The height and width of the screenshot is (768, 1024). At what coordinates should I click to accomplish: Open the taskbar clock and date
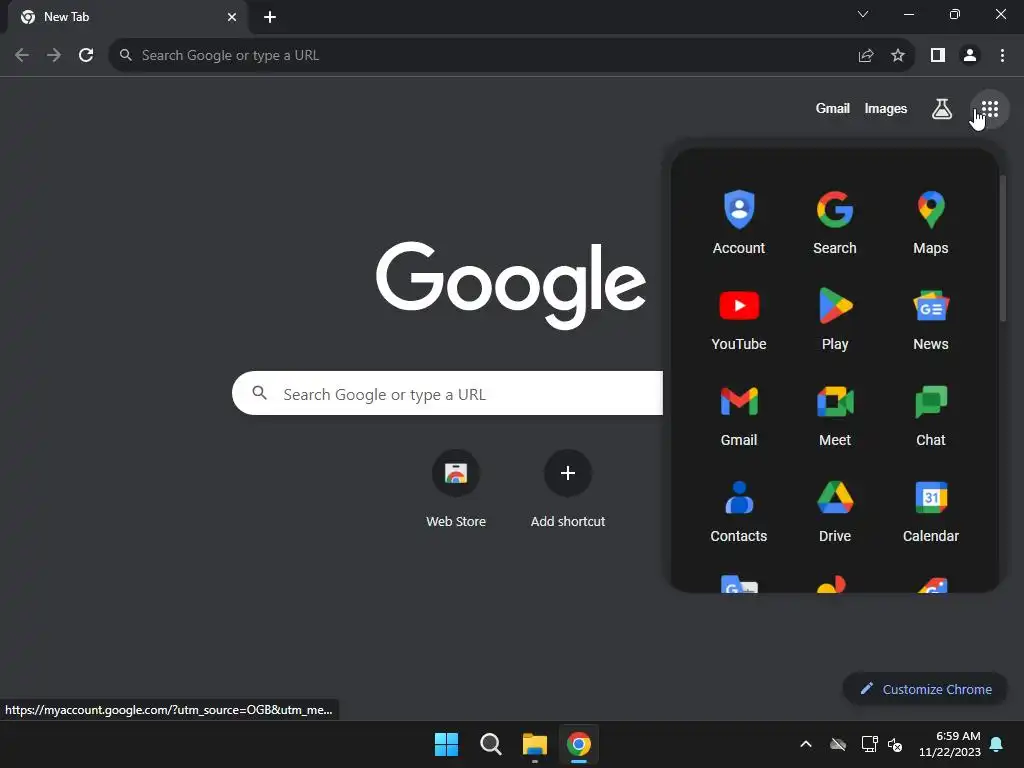950,744
